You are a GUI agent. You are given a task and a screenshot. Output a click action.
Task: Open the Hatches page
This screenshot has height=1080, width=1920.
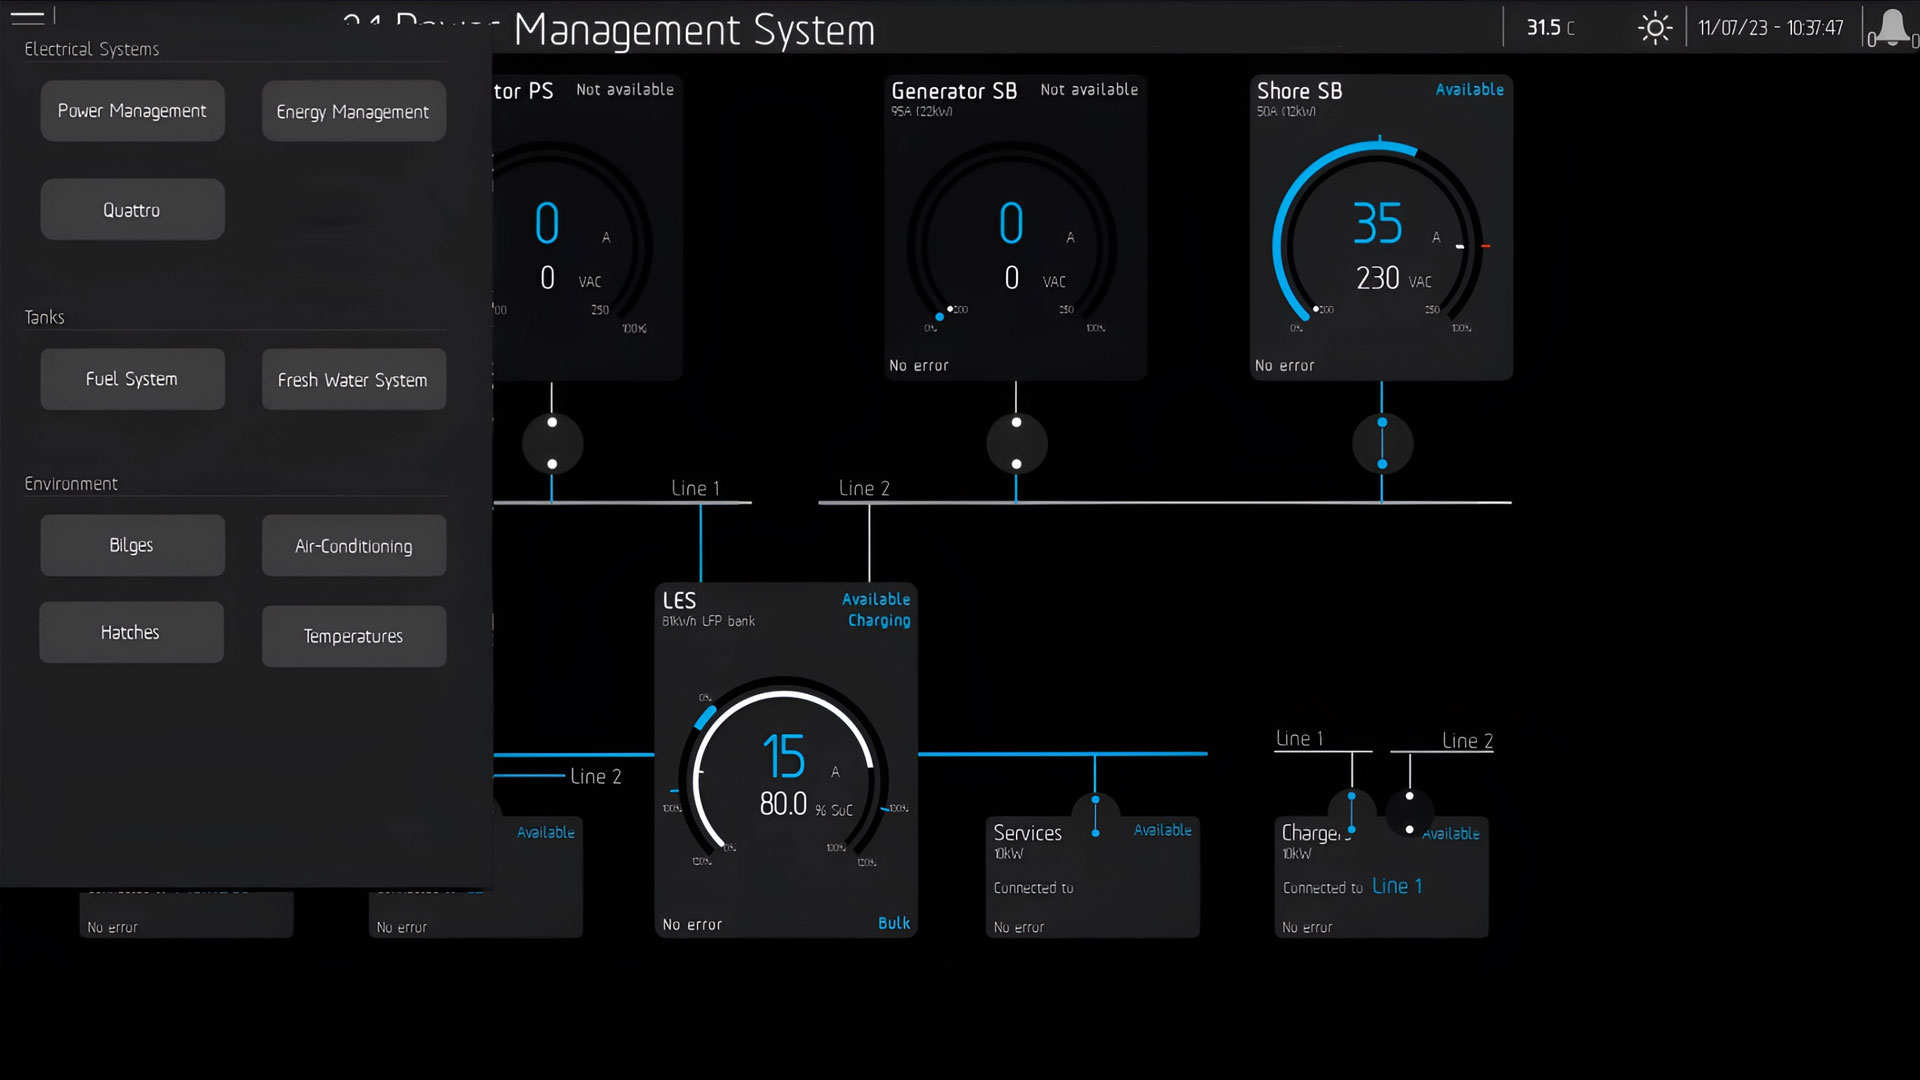pyautogui.click(x=131, y=632)
